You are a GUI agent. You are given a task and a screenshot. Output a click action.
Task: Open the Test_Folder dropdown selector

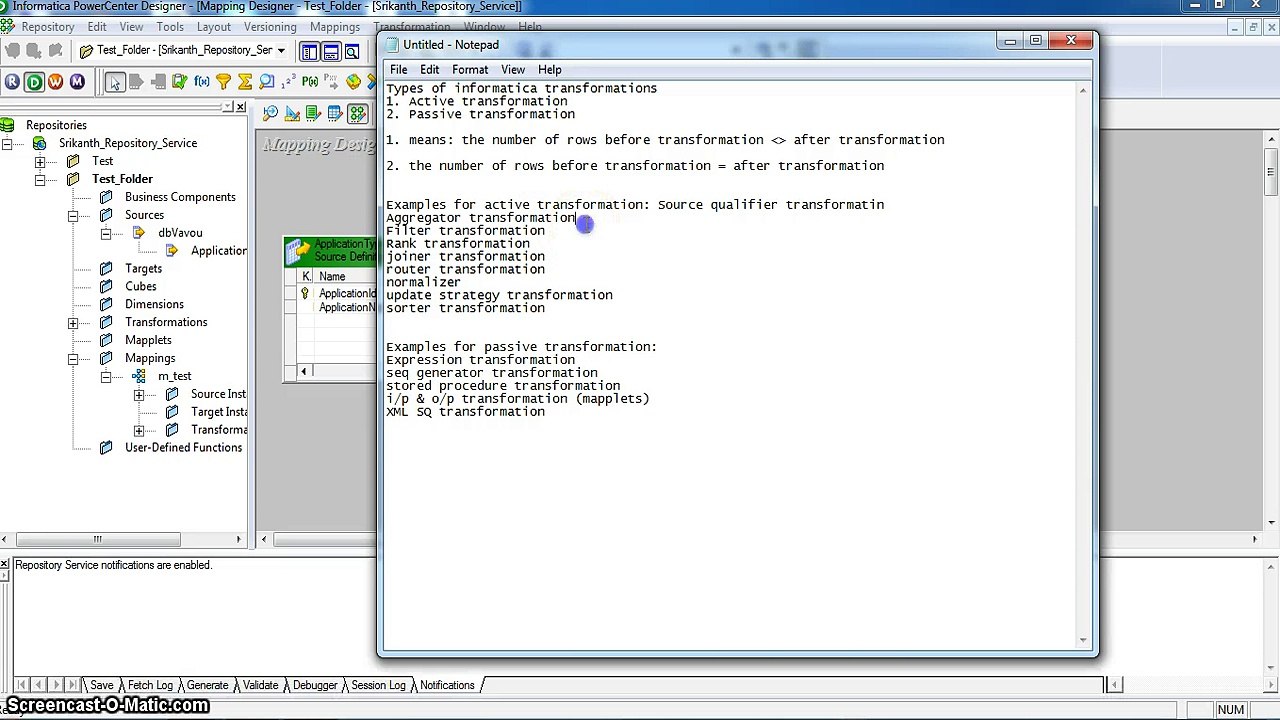tap(281, 51)
